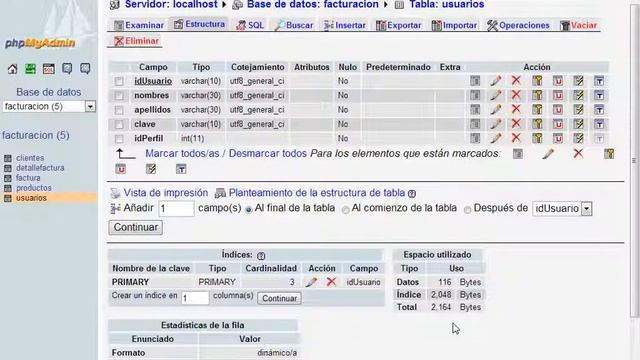
Task: Click Continuar button to create index
Action: [x=280, y=298]
